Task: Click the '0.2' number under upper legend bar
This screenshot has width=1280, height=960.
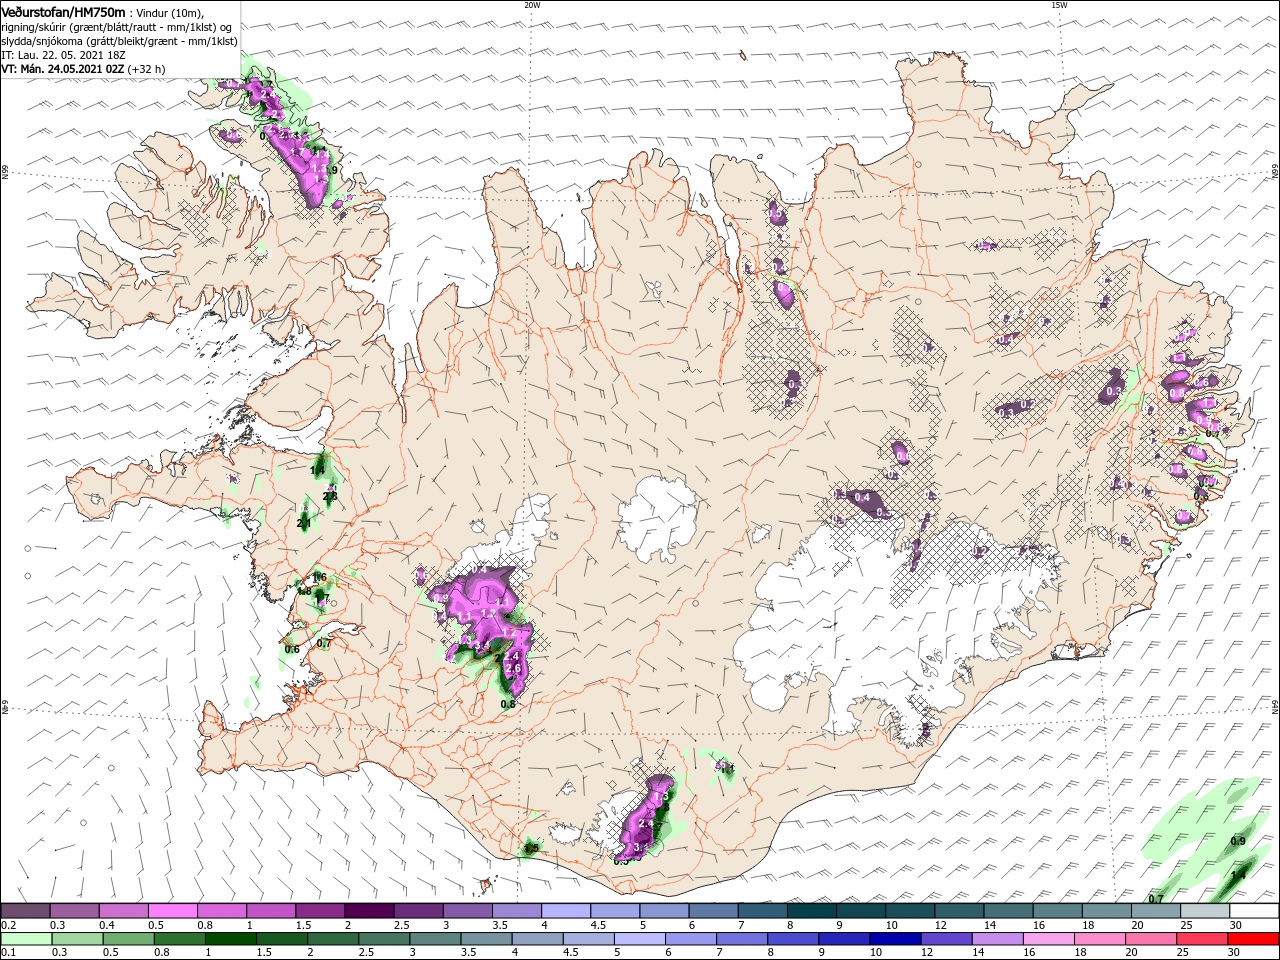Action: click(x=9, y=925)
